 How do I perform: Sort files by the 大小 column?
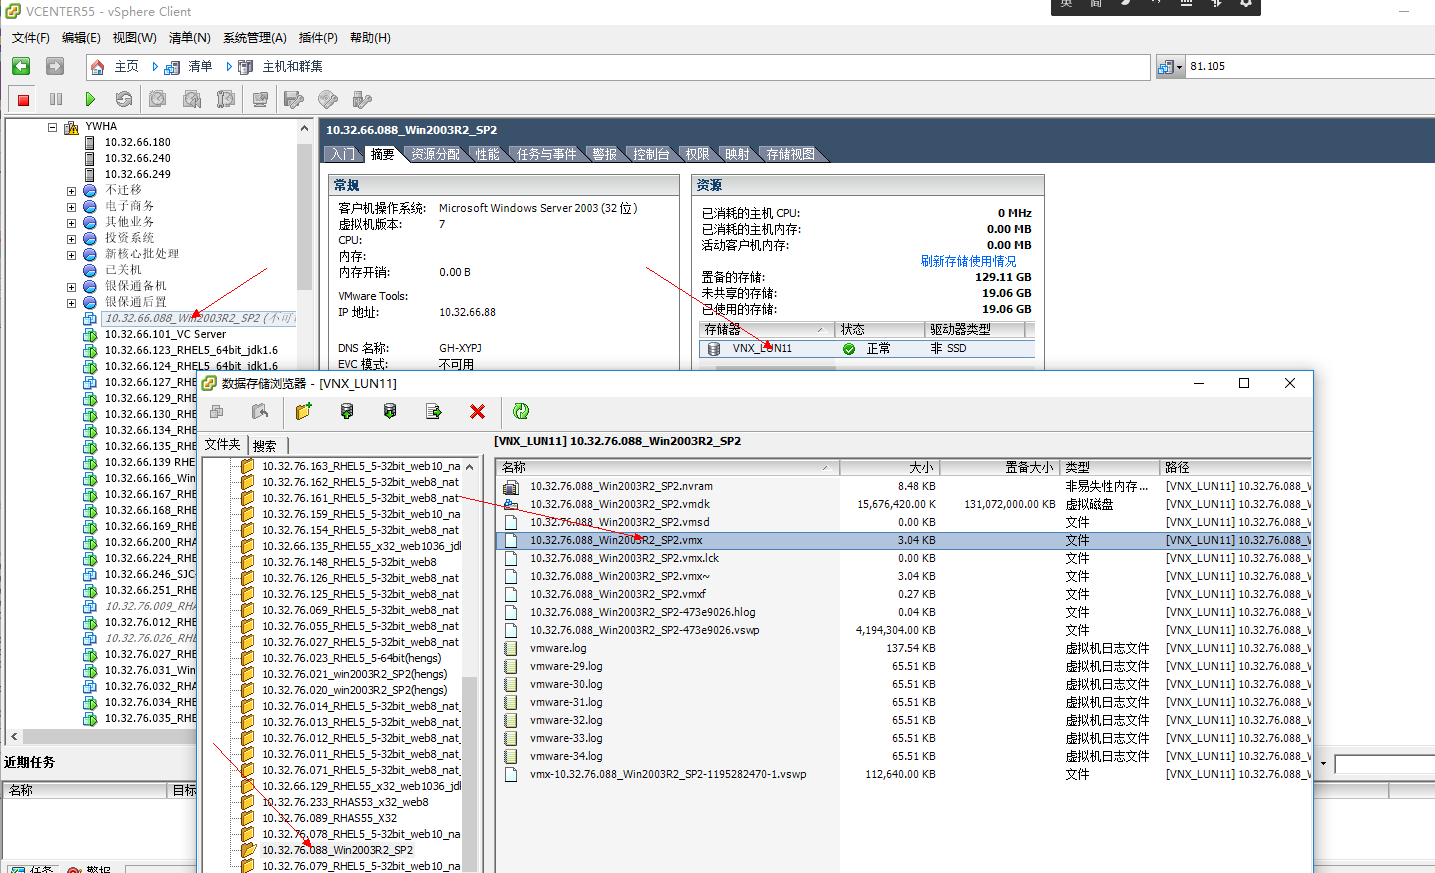pos(890,467)
